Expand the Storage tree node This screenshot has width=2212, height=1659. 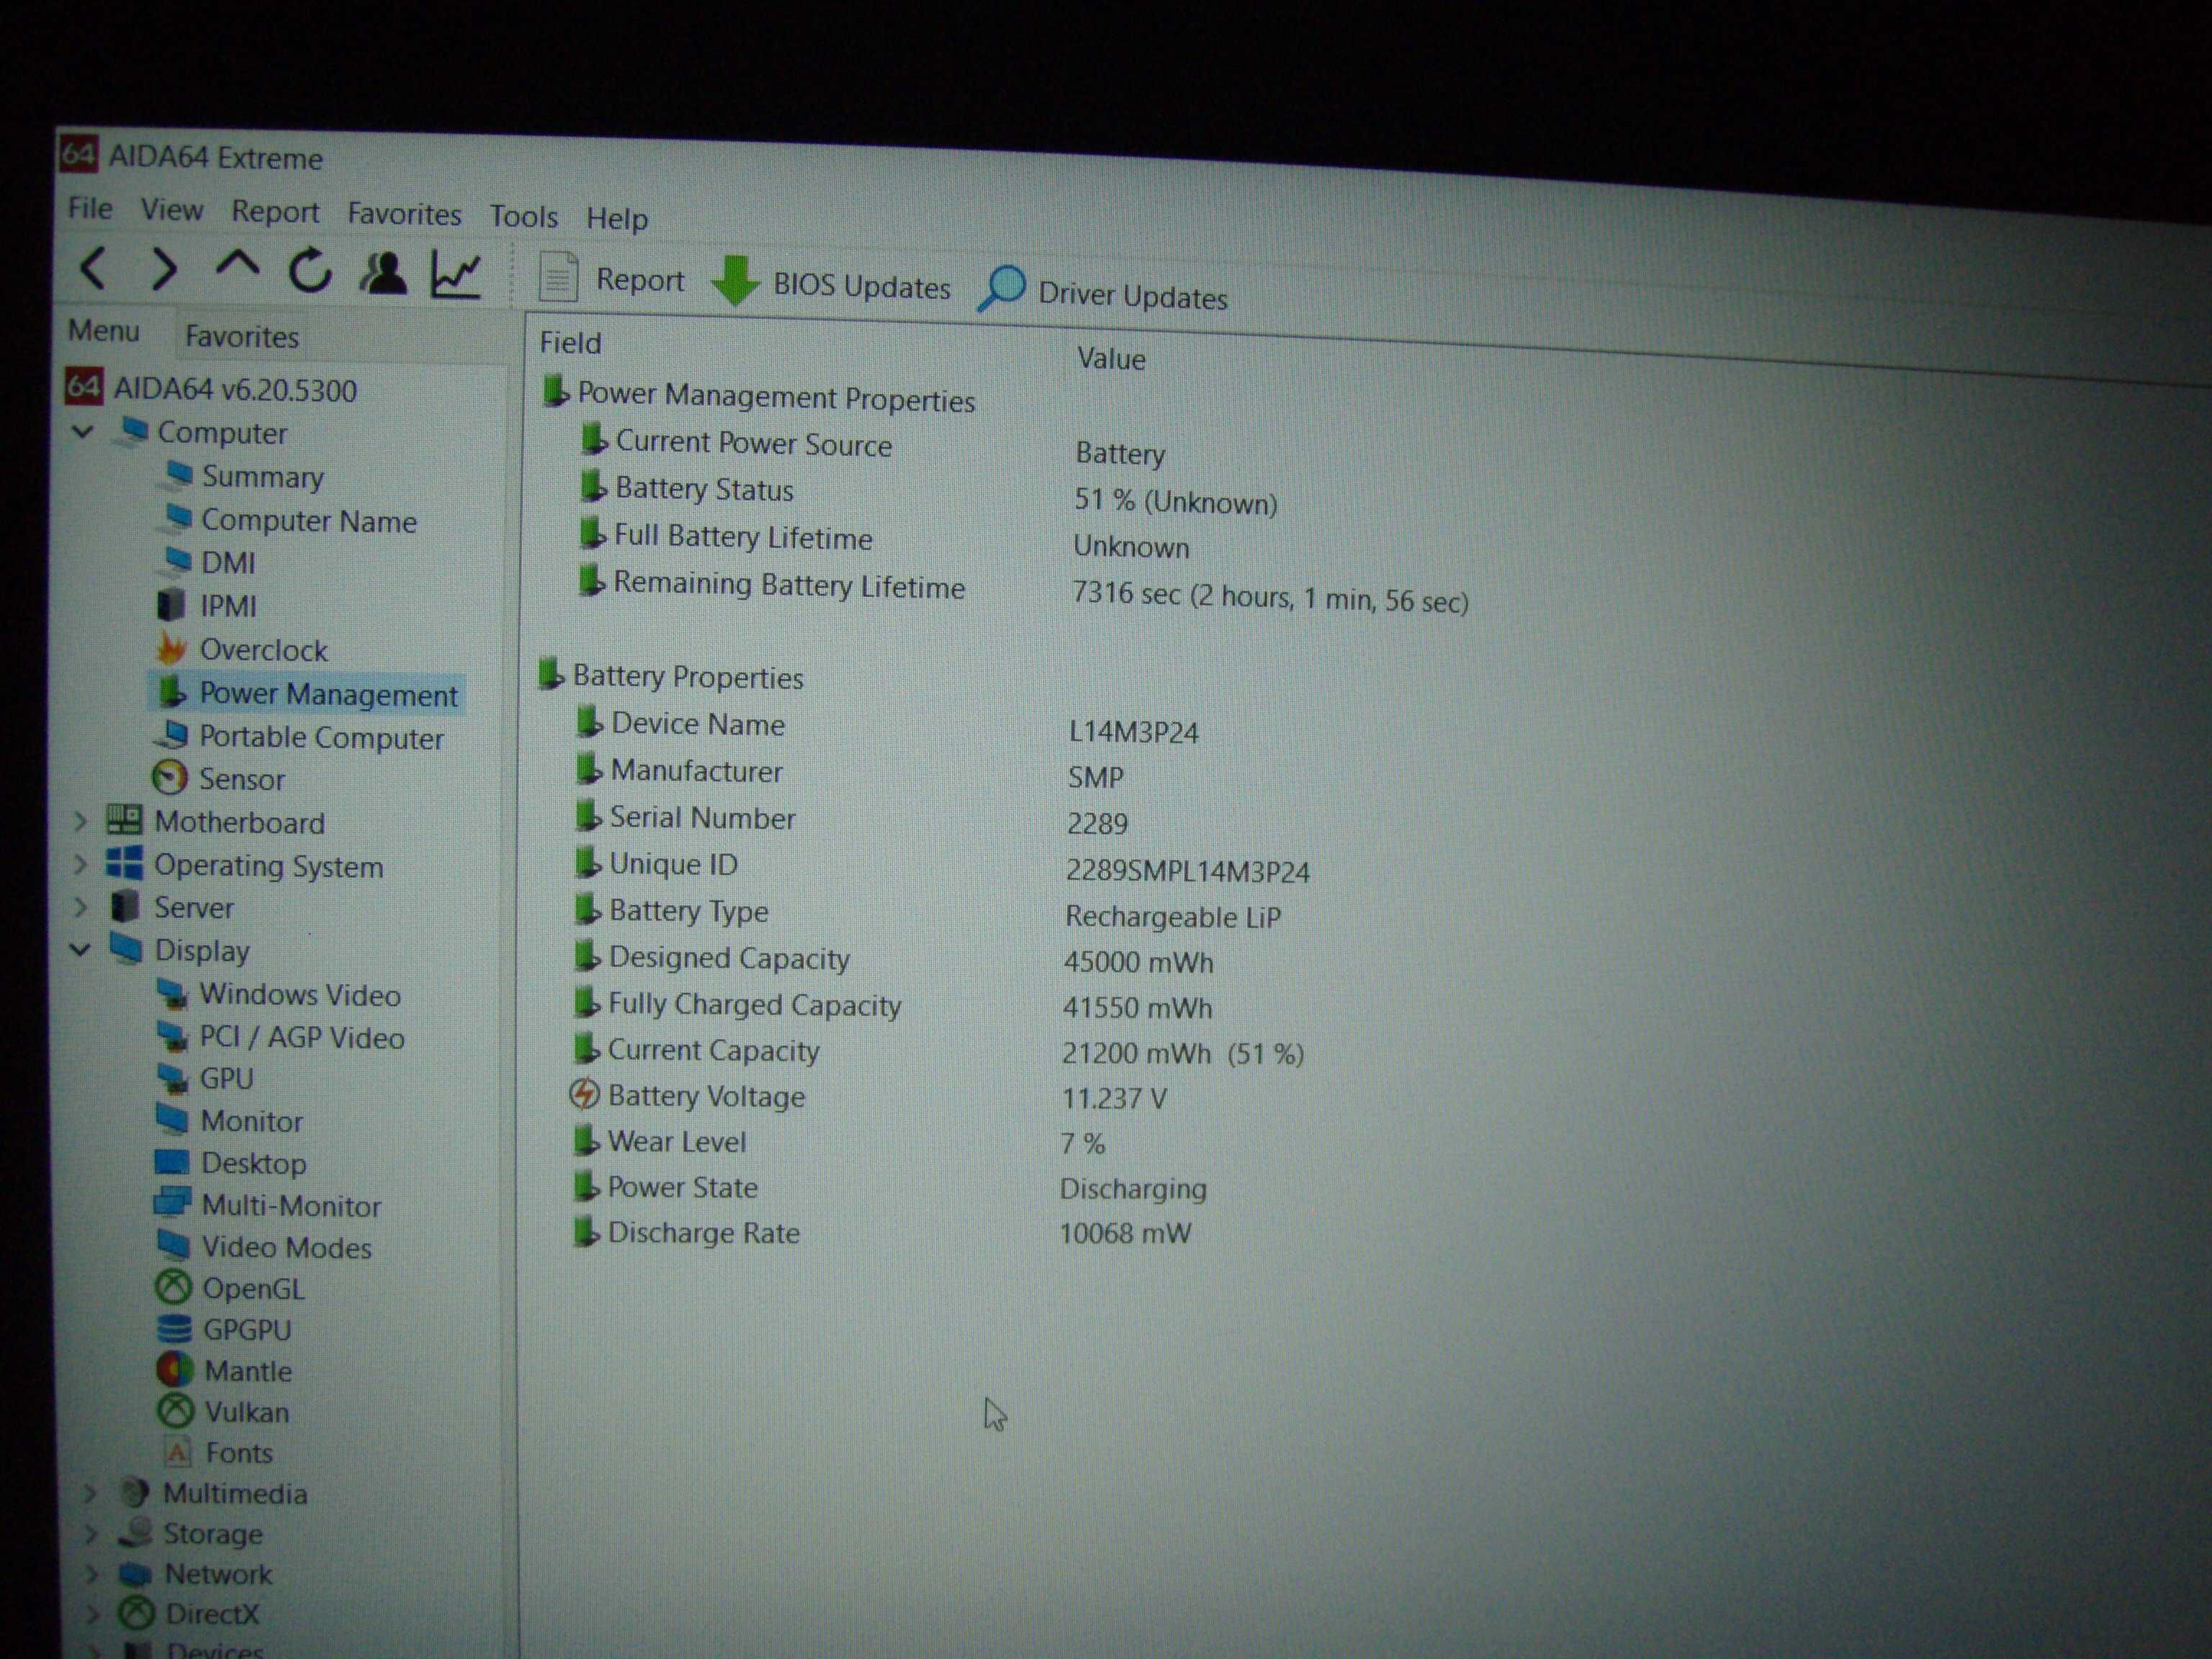click(x=90, y=1533)
